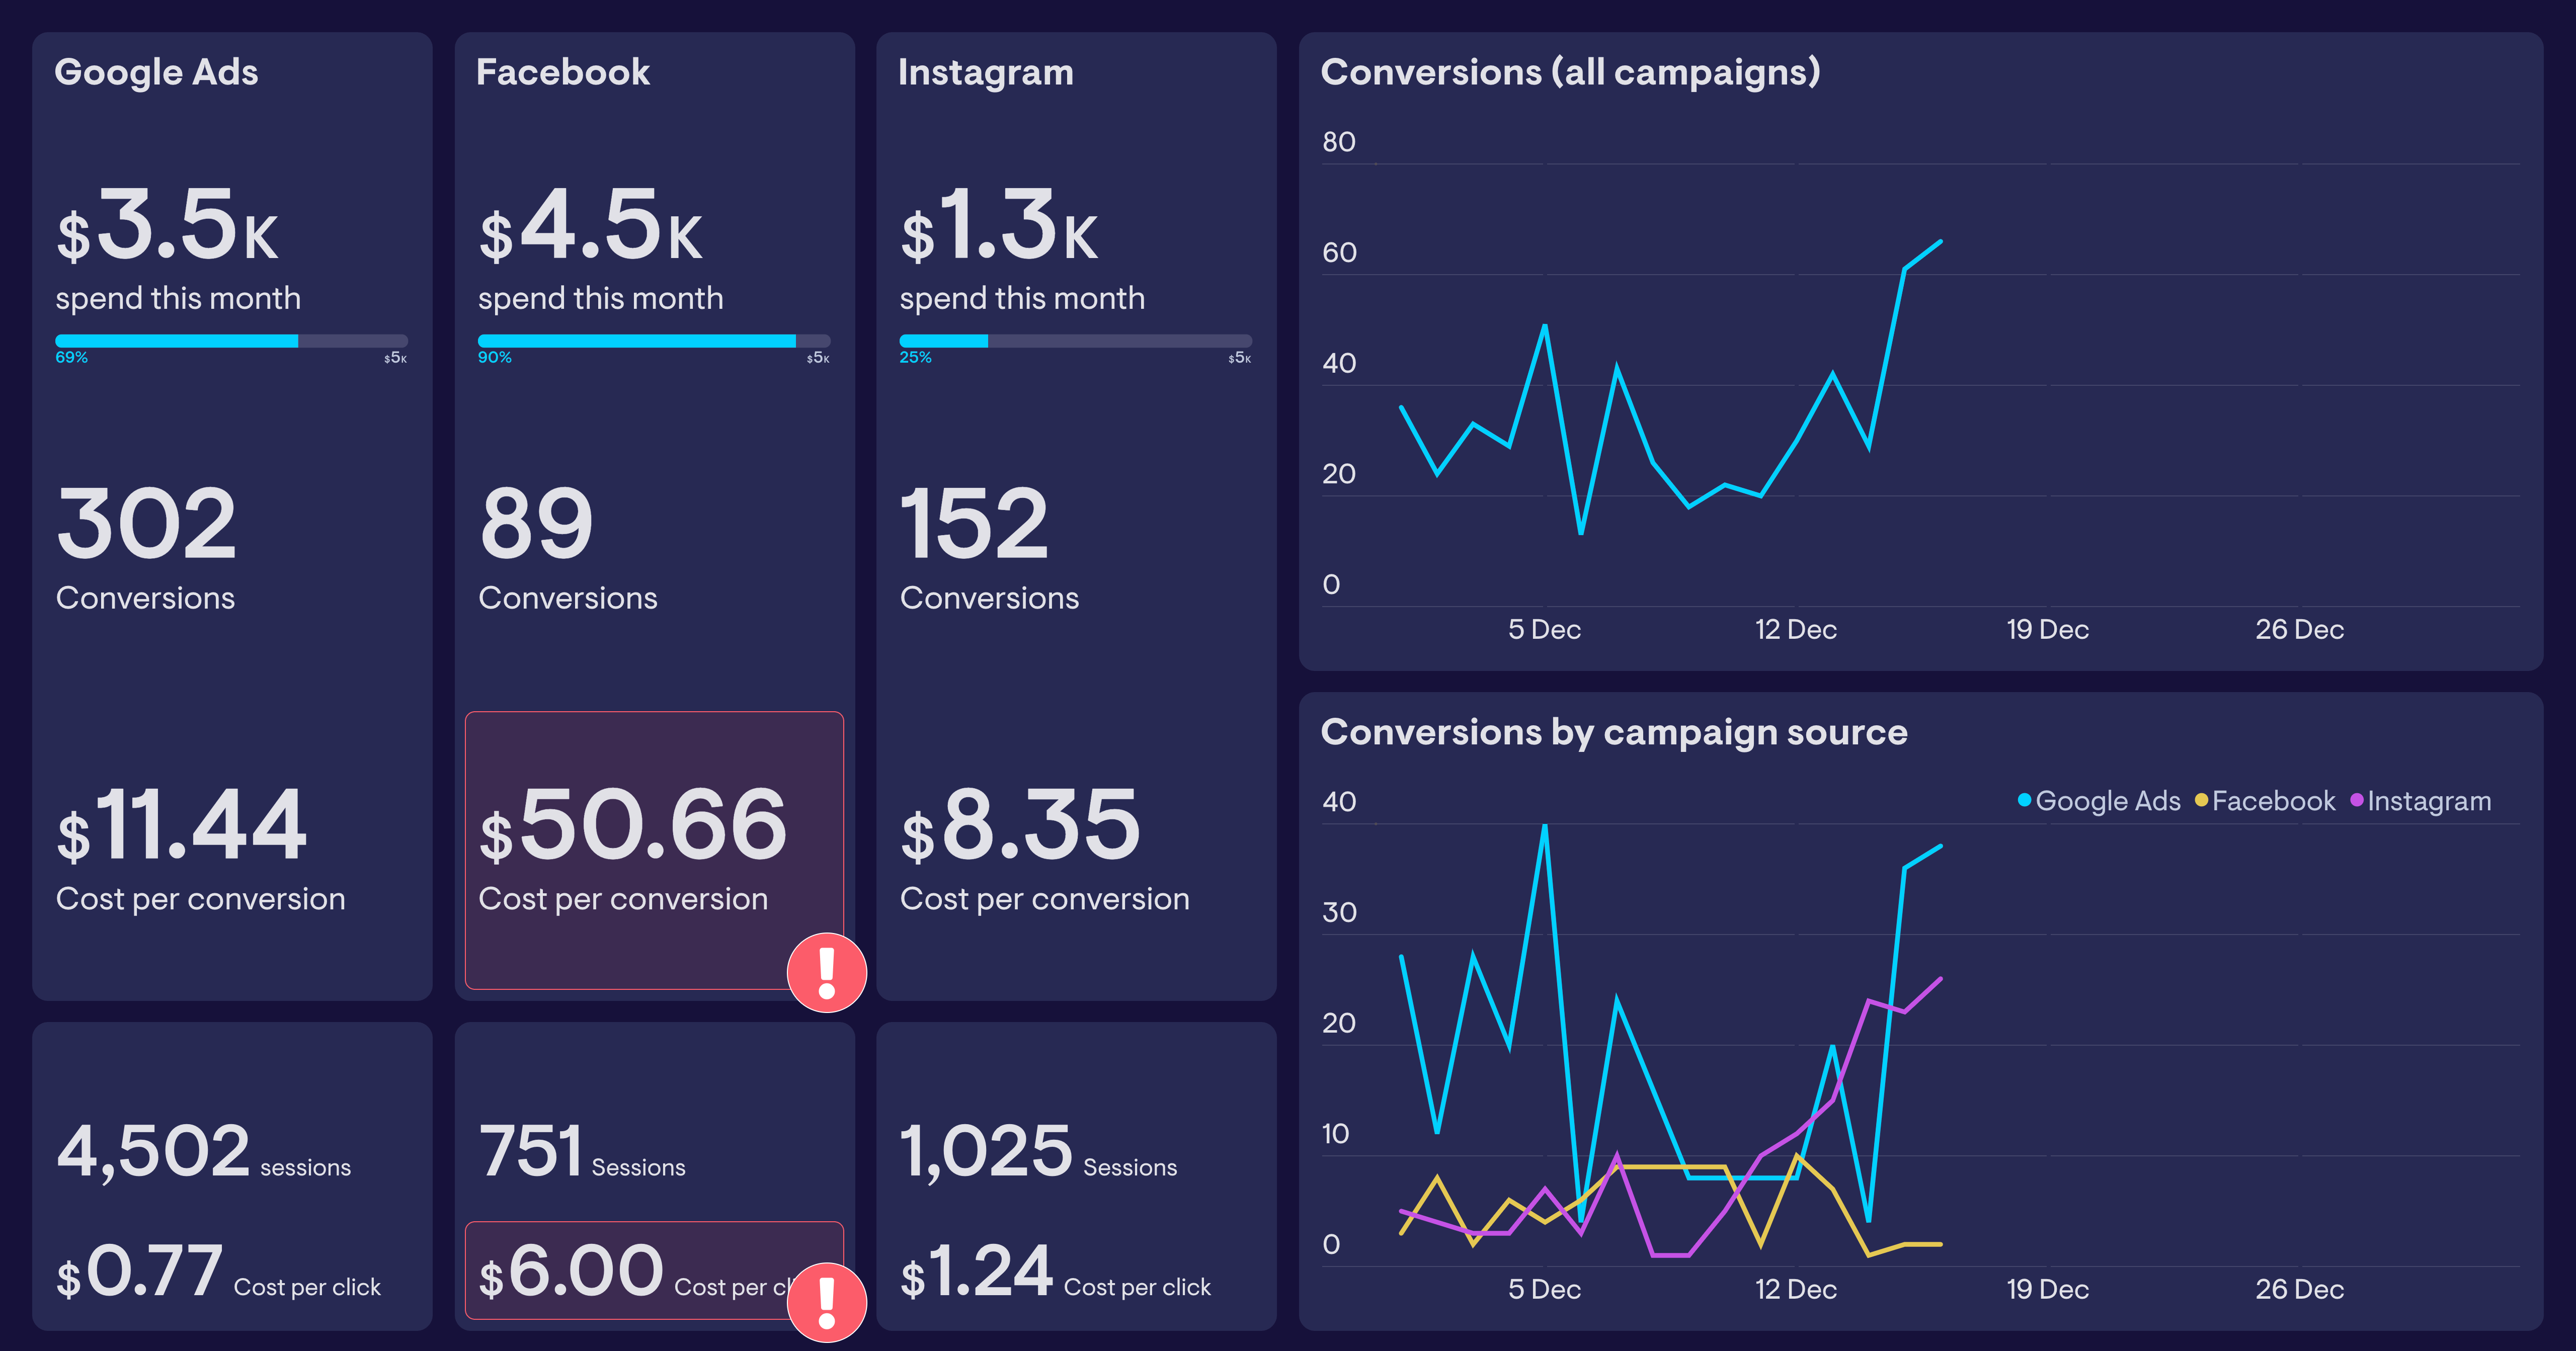
Task: Click the Instagram purple legend dot
Action: [2356, 800]
